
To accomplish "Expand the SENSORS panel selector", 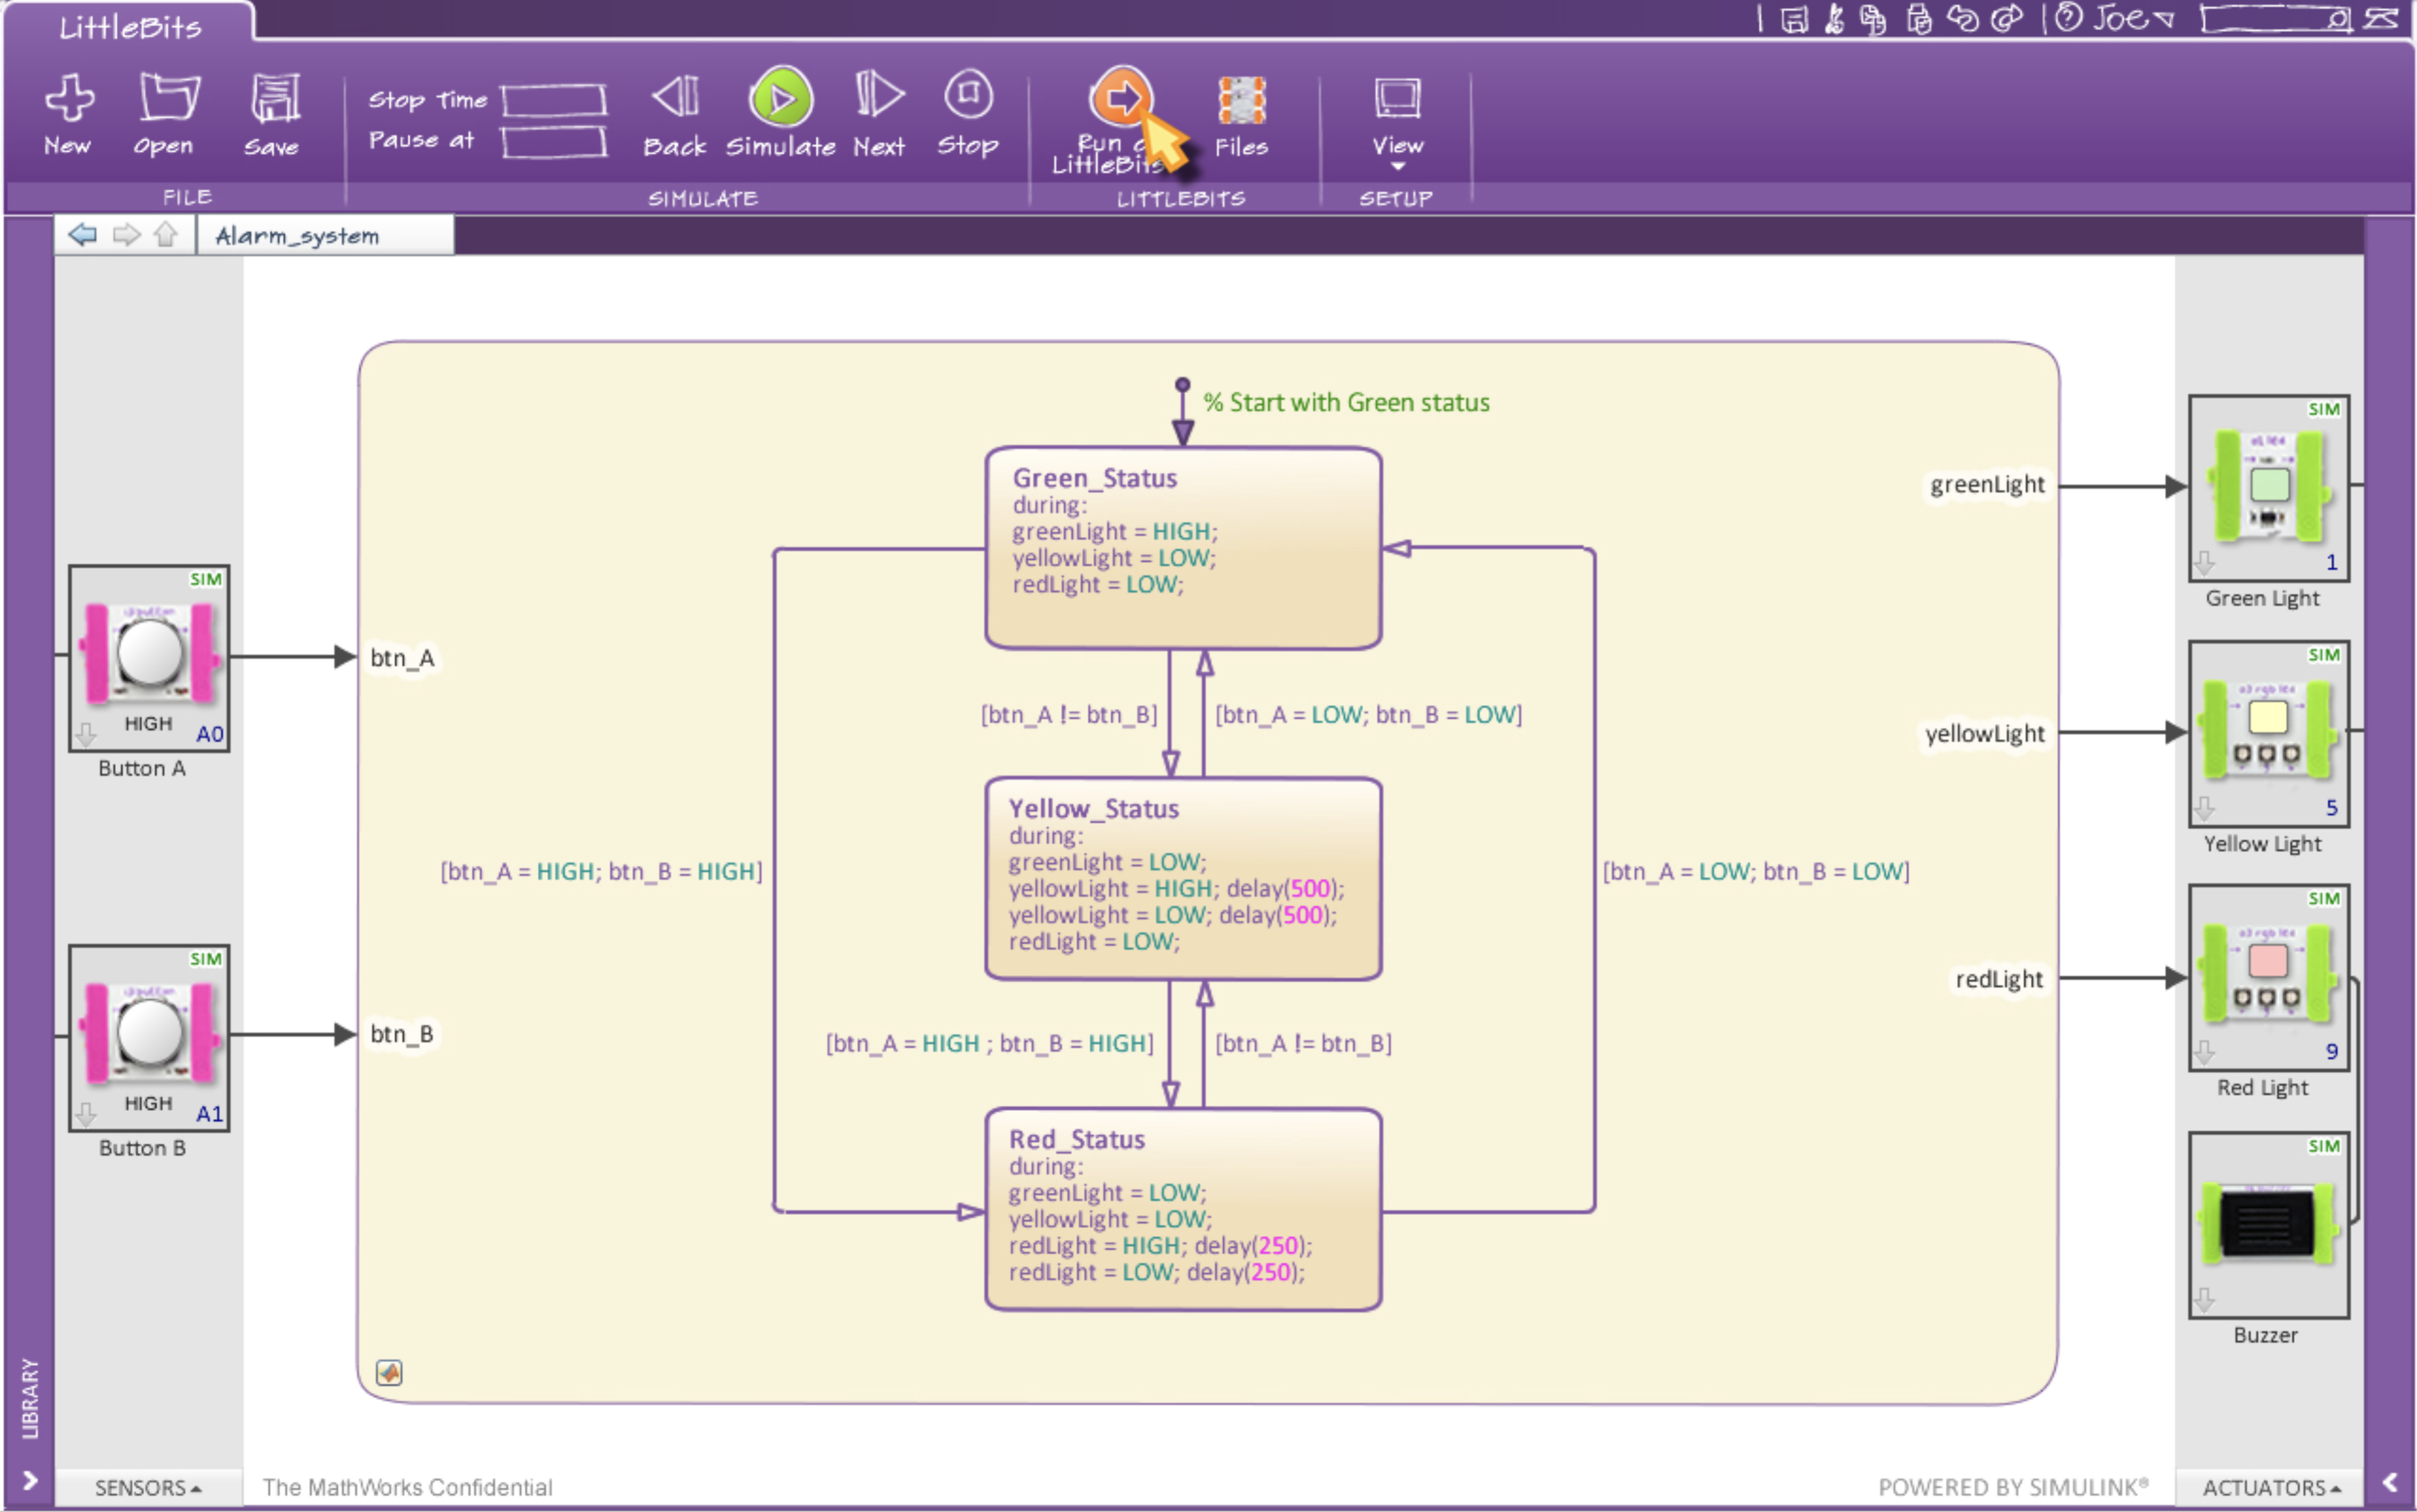I will click(x=148, y=1487).
